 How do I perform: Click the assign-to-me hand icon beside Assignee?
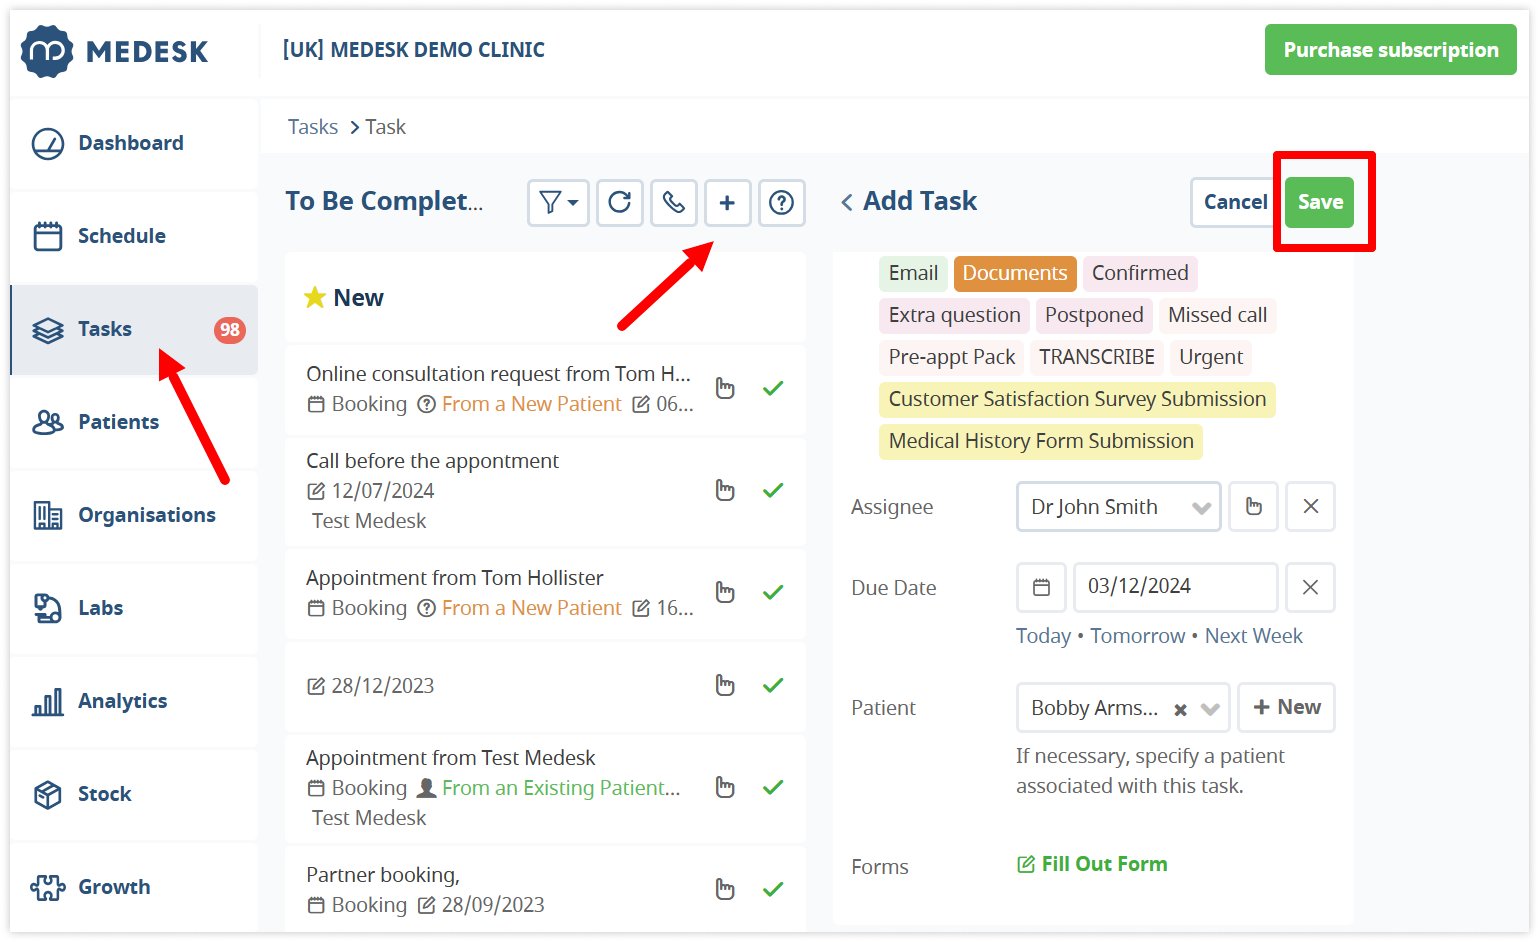(1253, 507)
